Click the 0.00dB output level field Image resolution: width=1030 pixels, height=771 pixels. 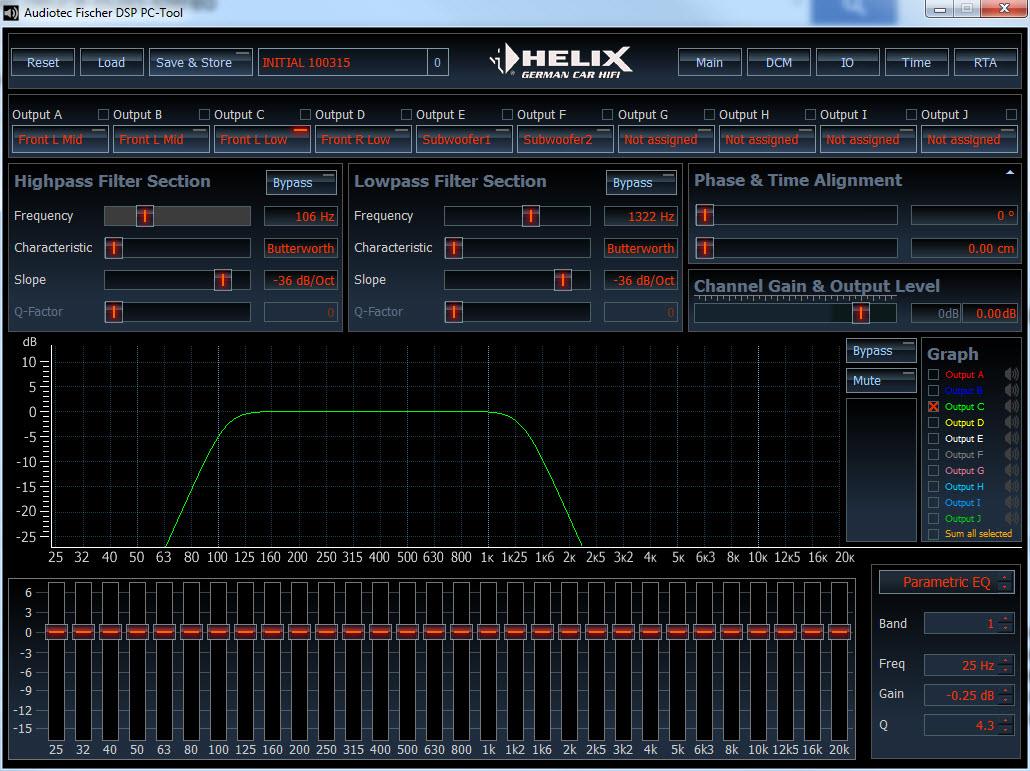[x=990, y=313]
